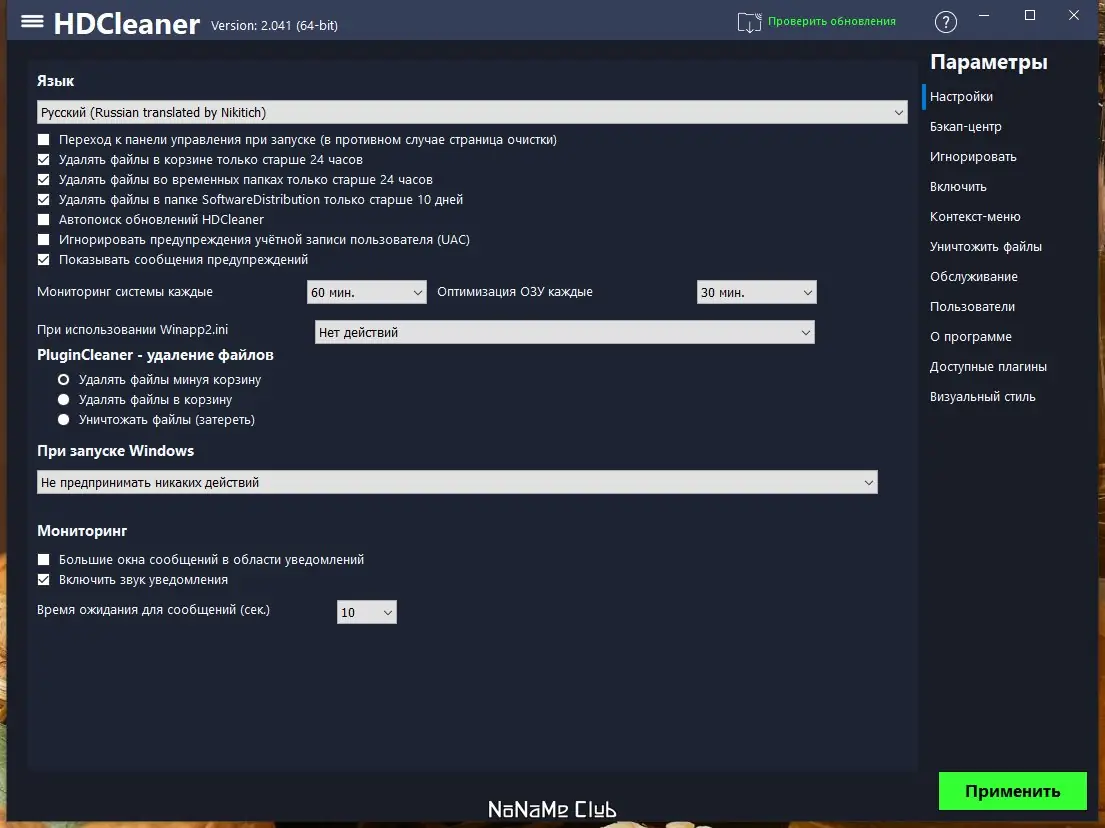Screen dimensions: 1105x828
Task: Toggle Показывать сообщения предупреждений checkbox
Action: pyautogui.click(x=44, y=259)
